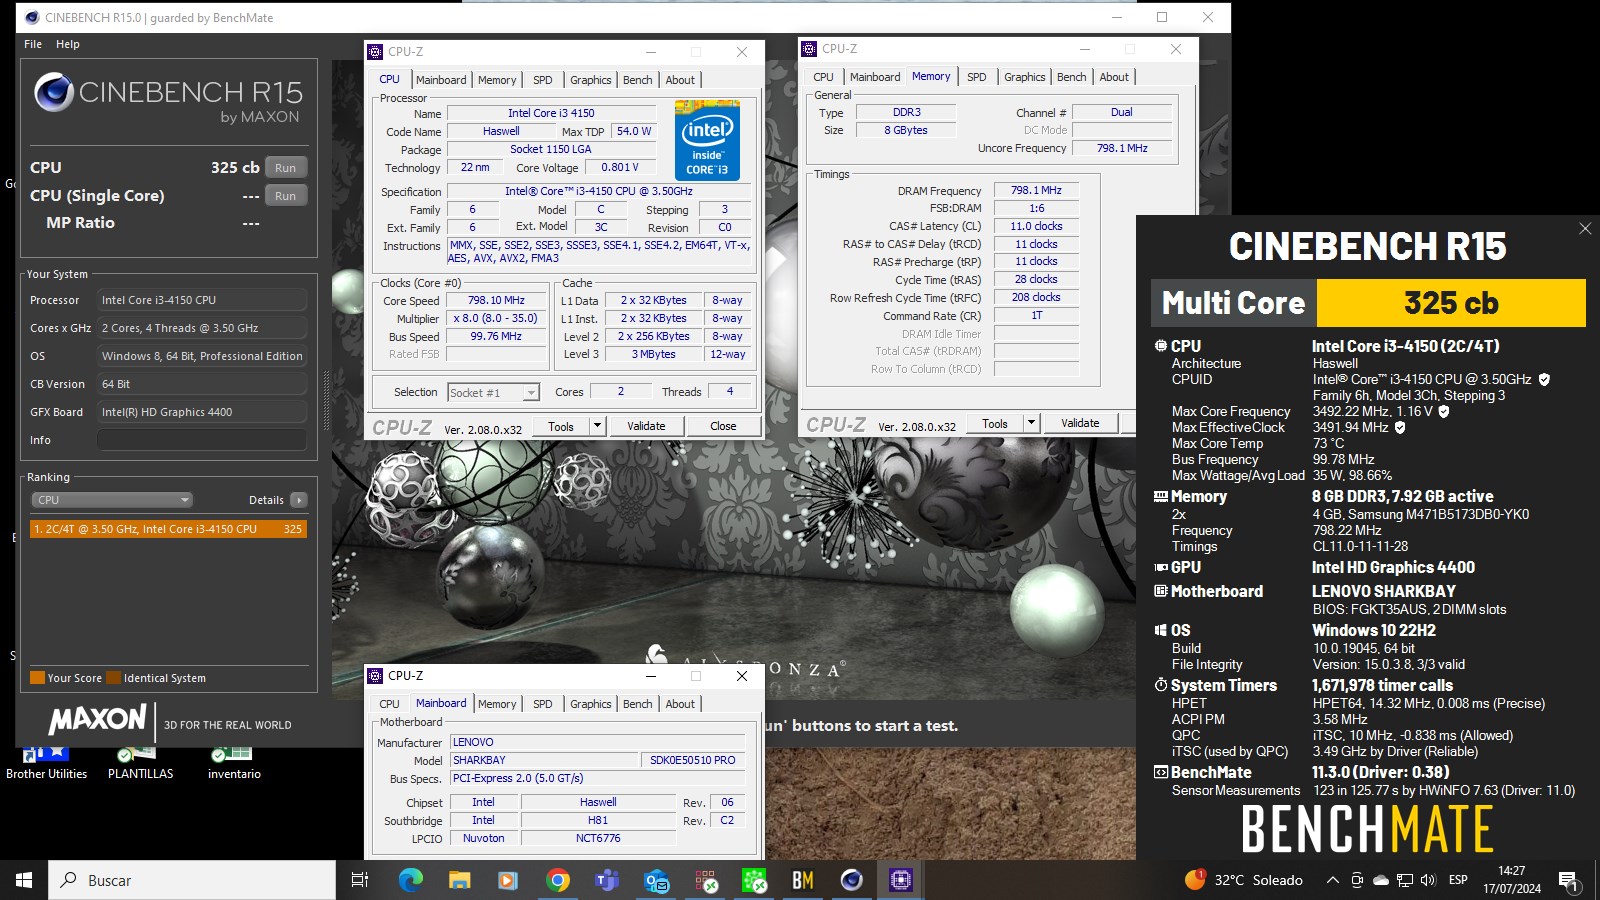Select ranking entry Intel Core i3-4150 325
The image size is (1600, 900).
click(x=168, y=529)
